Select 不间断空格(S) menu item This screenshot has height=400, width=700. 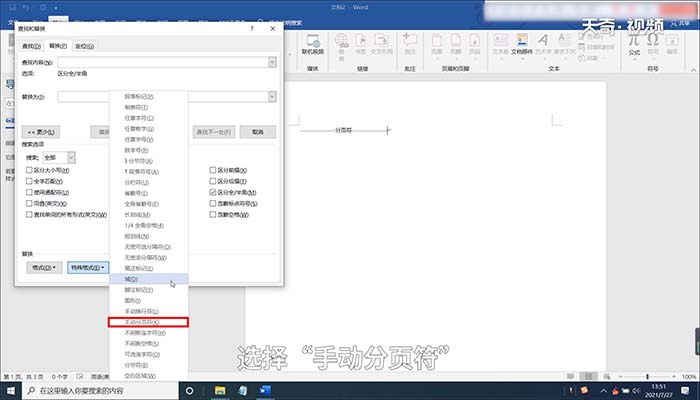tap(149, 343)
